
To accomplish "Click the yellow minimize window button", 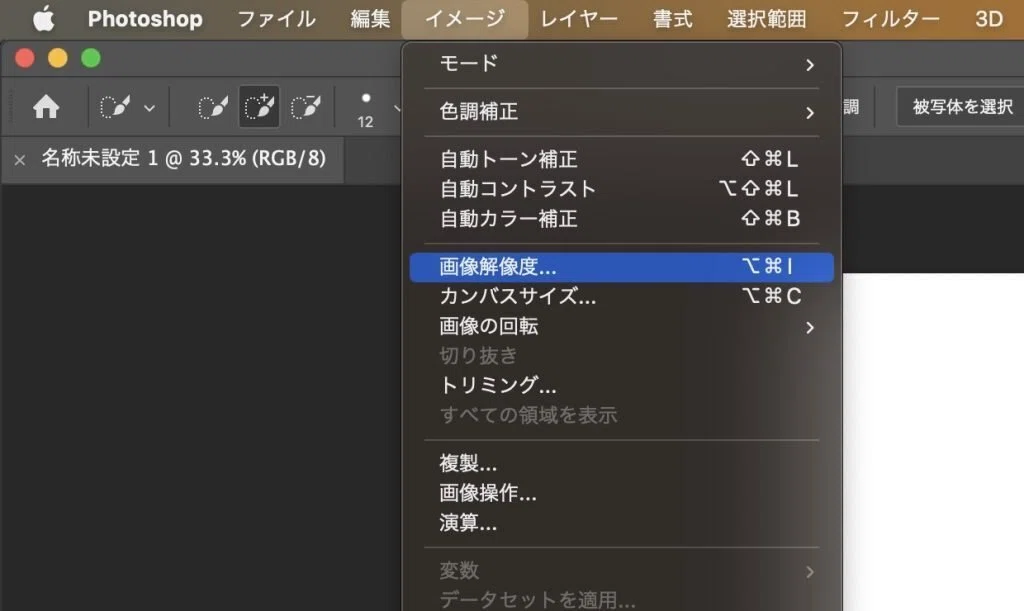I will coord(57,58).
